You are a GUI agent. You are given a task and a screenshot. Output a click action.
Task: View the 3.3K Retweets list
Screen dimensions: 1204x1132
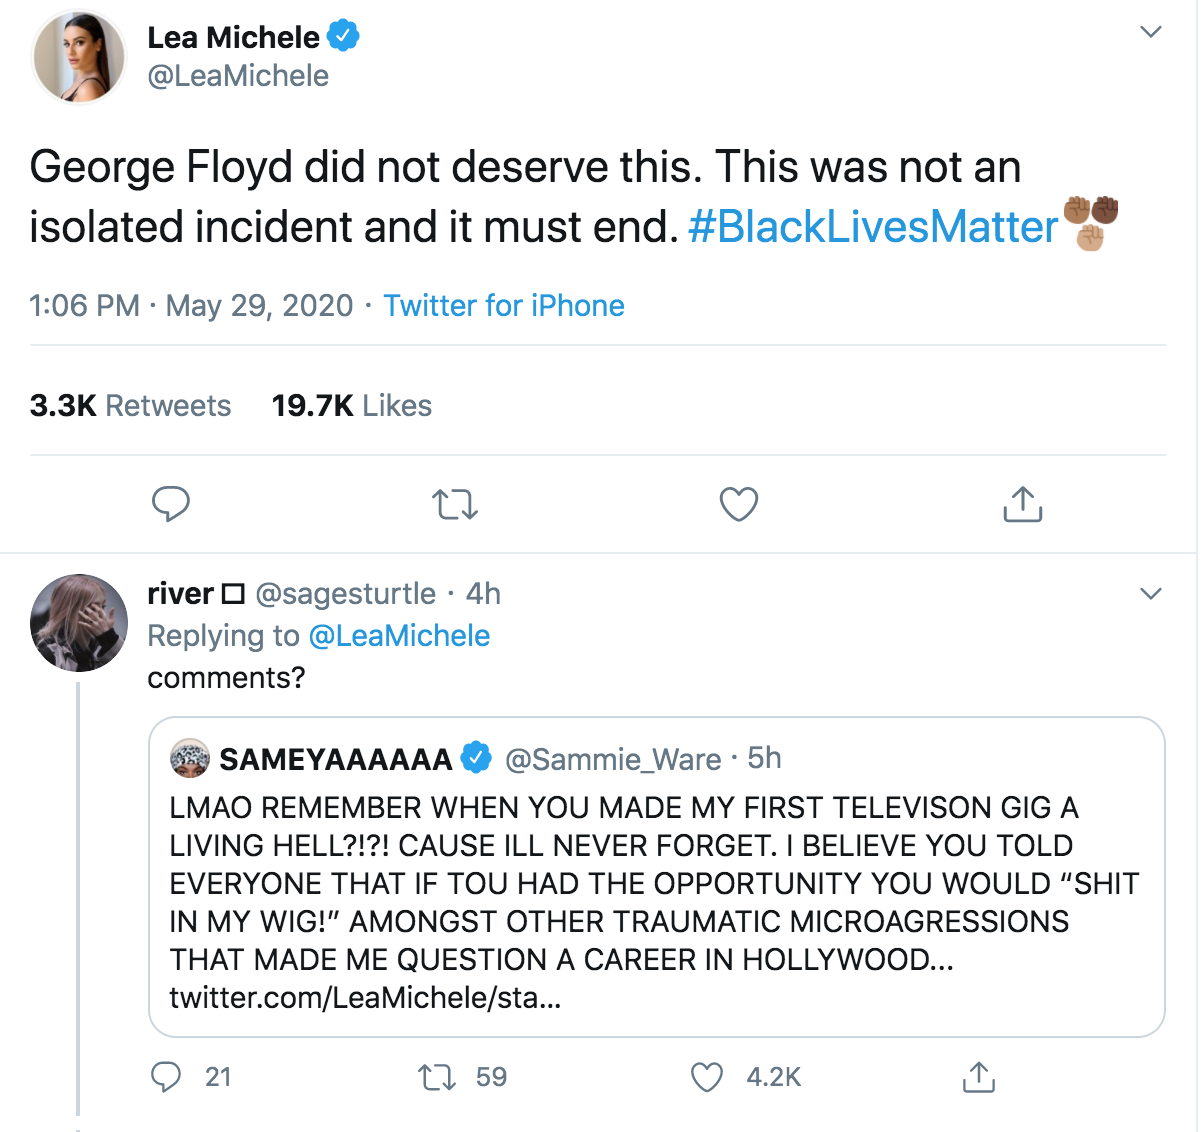tap(131, 406)
